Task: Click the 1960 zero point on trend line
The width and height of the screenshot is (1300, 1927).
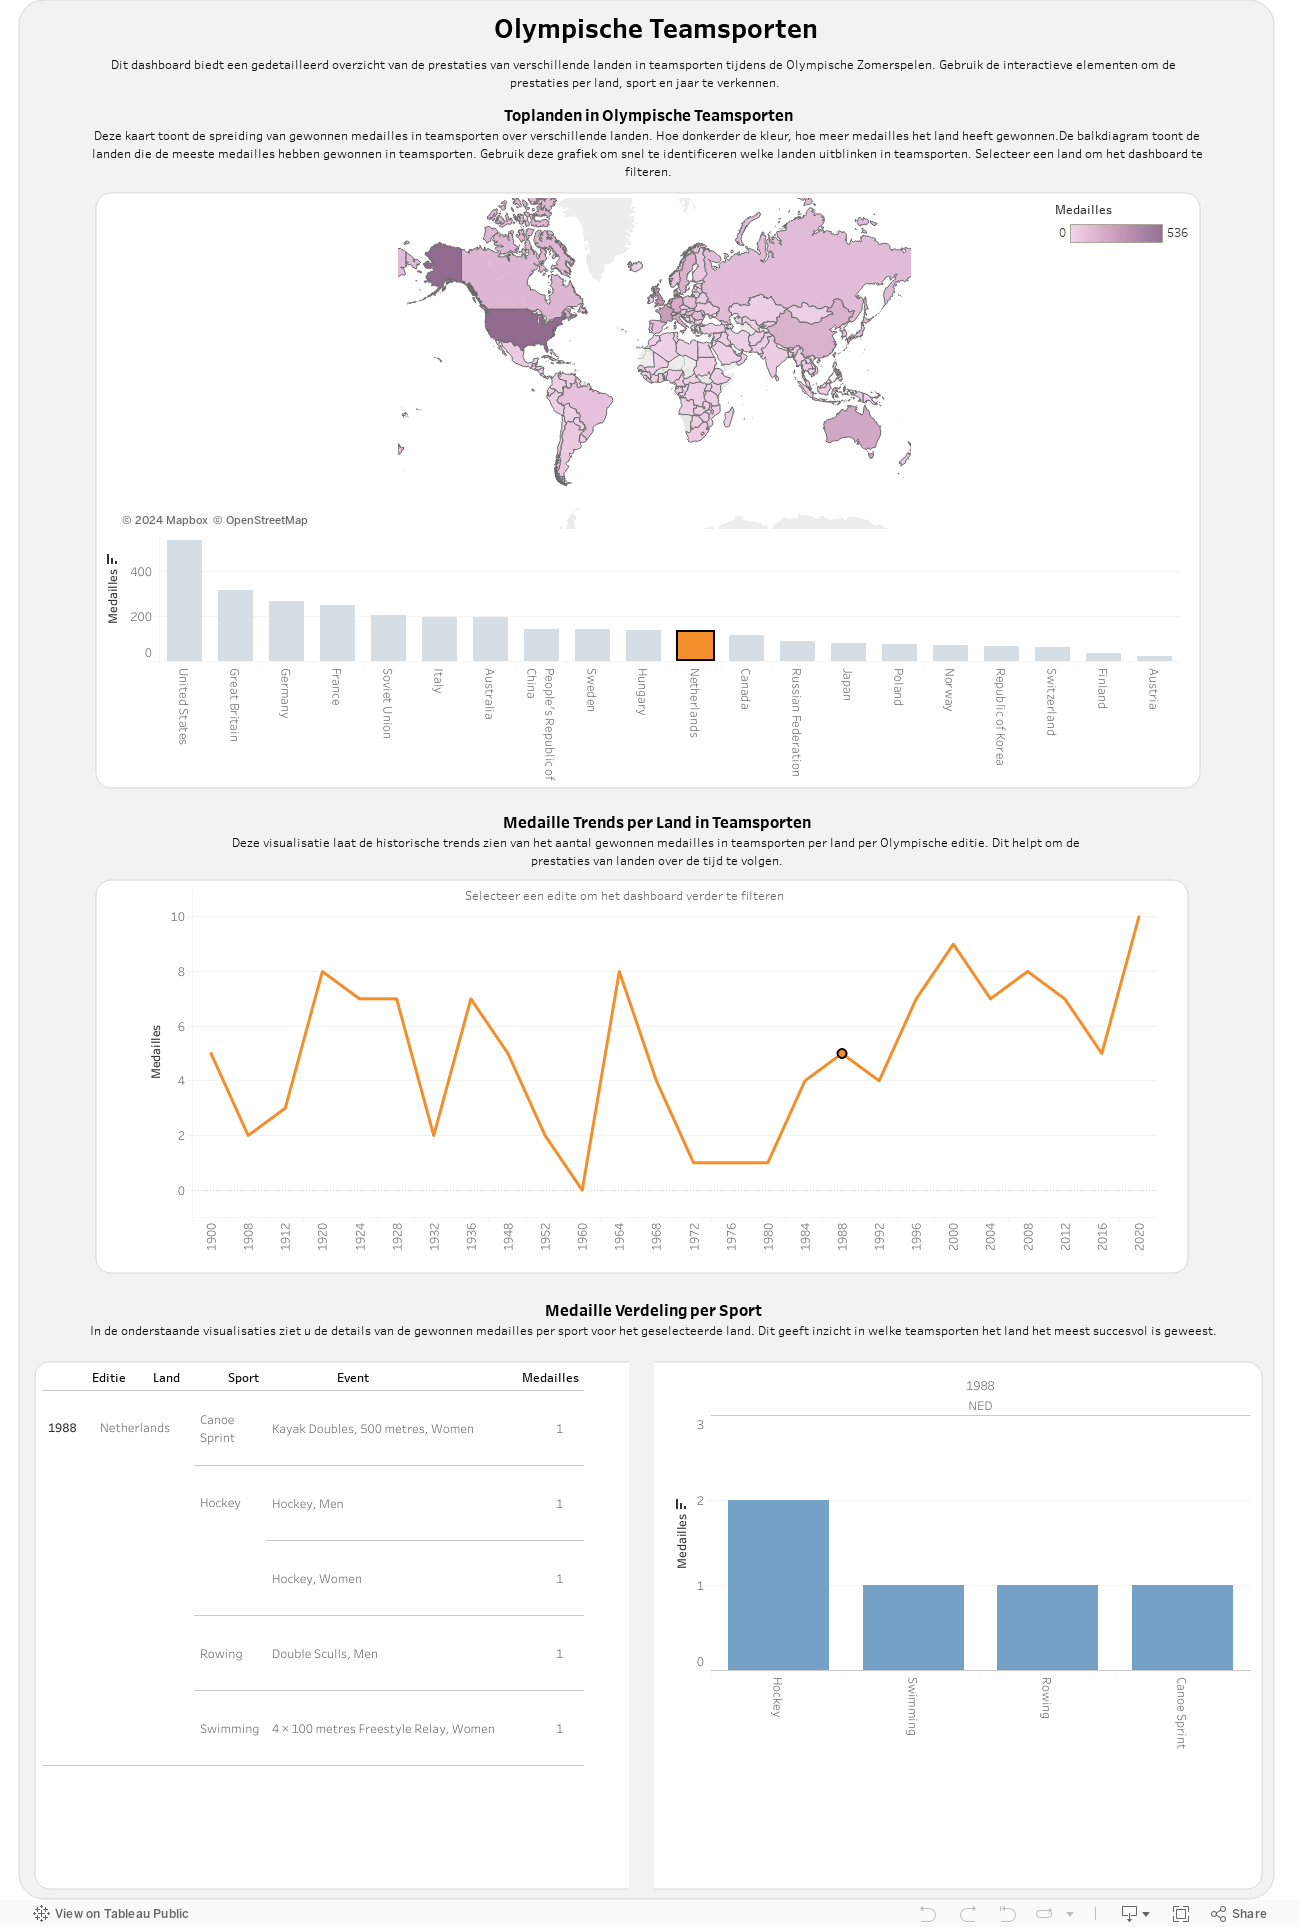Action: 582,1190
